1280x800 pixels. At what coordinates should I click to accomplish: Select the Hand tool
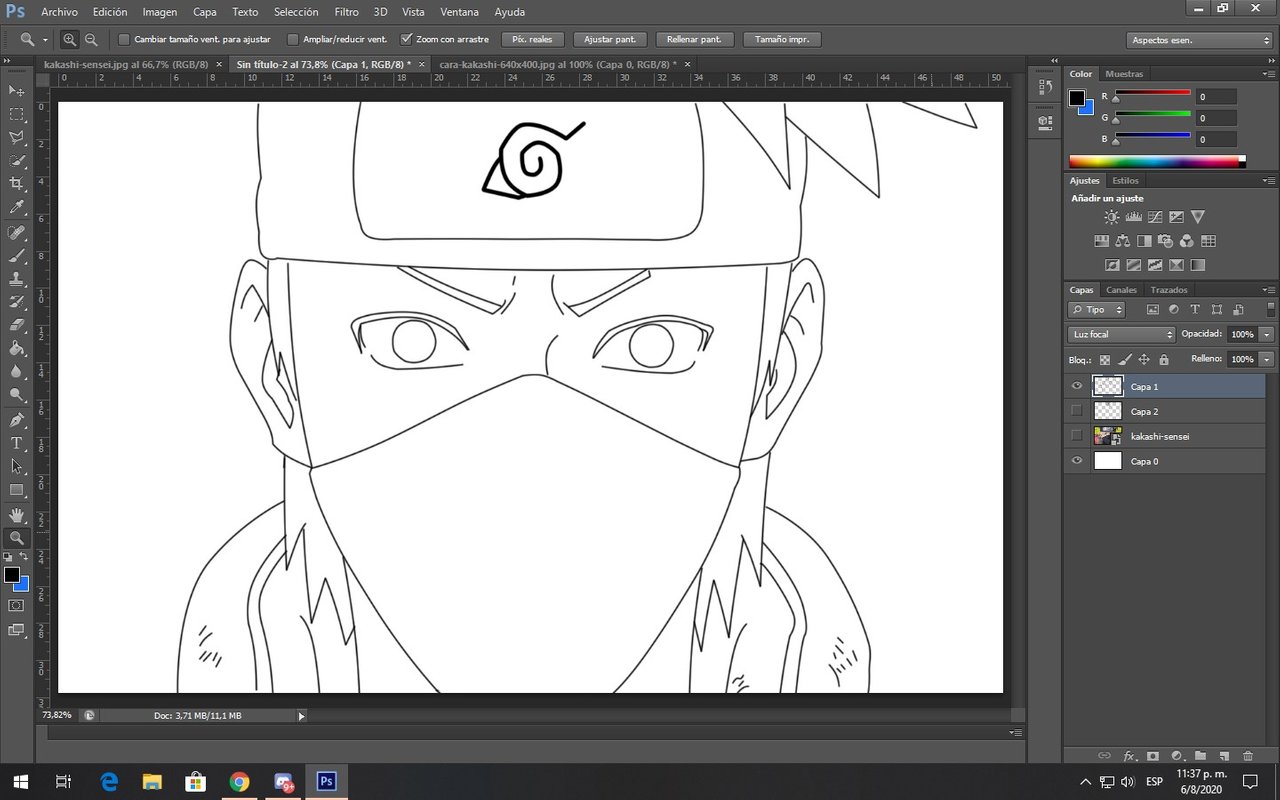pos(17,514)
